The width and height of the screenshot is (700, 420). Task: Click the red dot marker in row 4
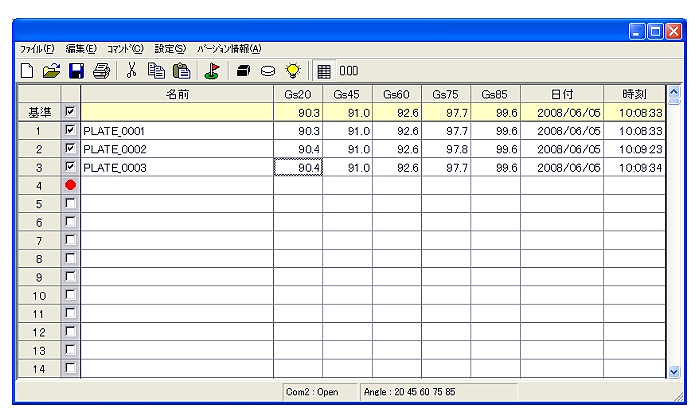(x=70, y=186)
